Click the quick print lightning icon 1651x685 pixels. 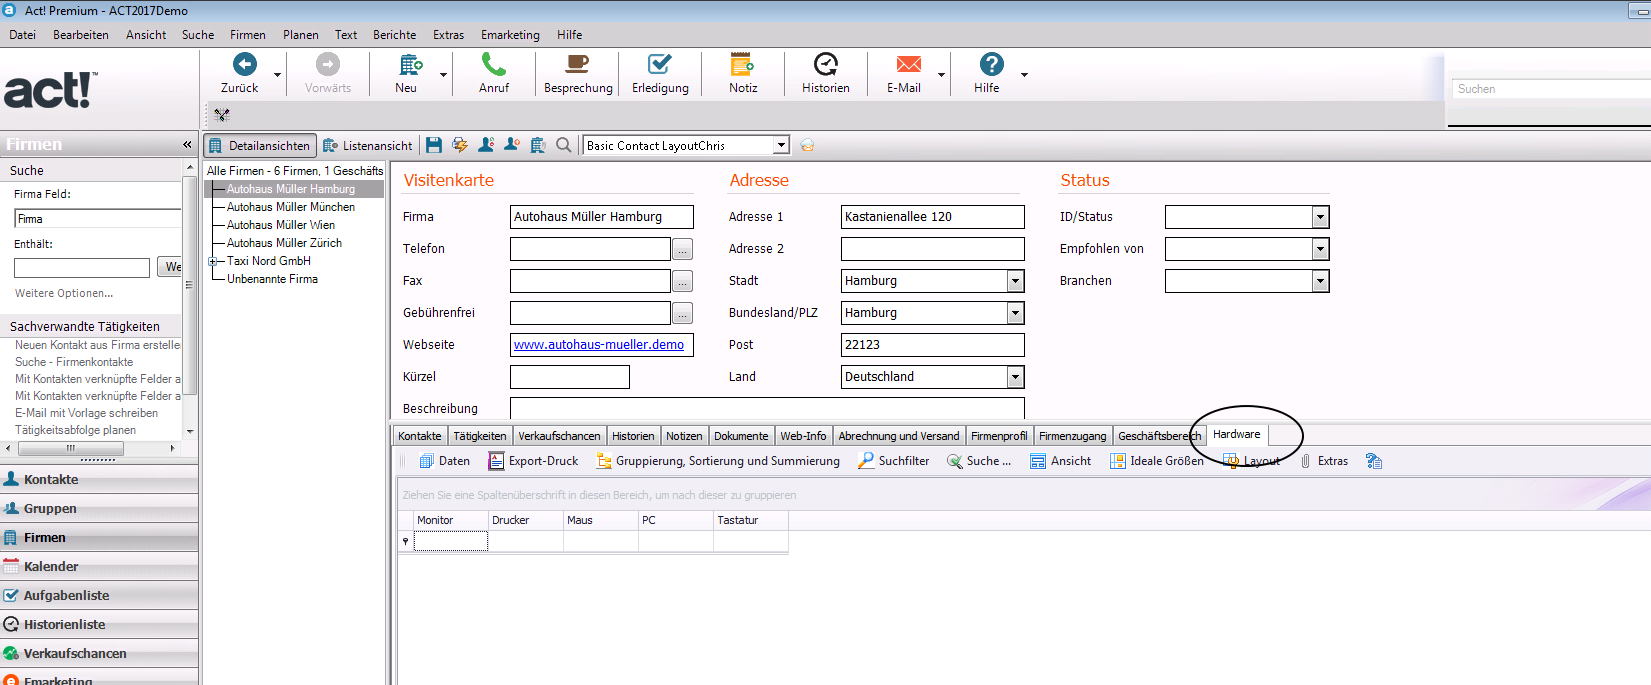tap(460, 145)
